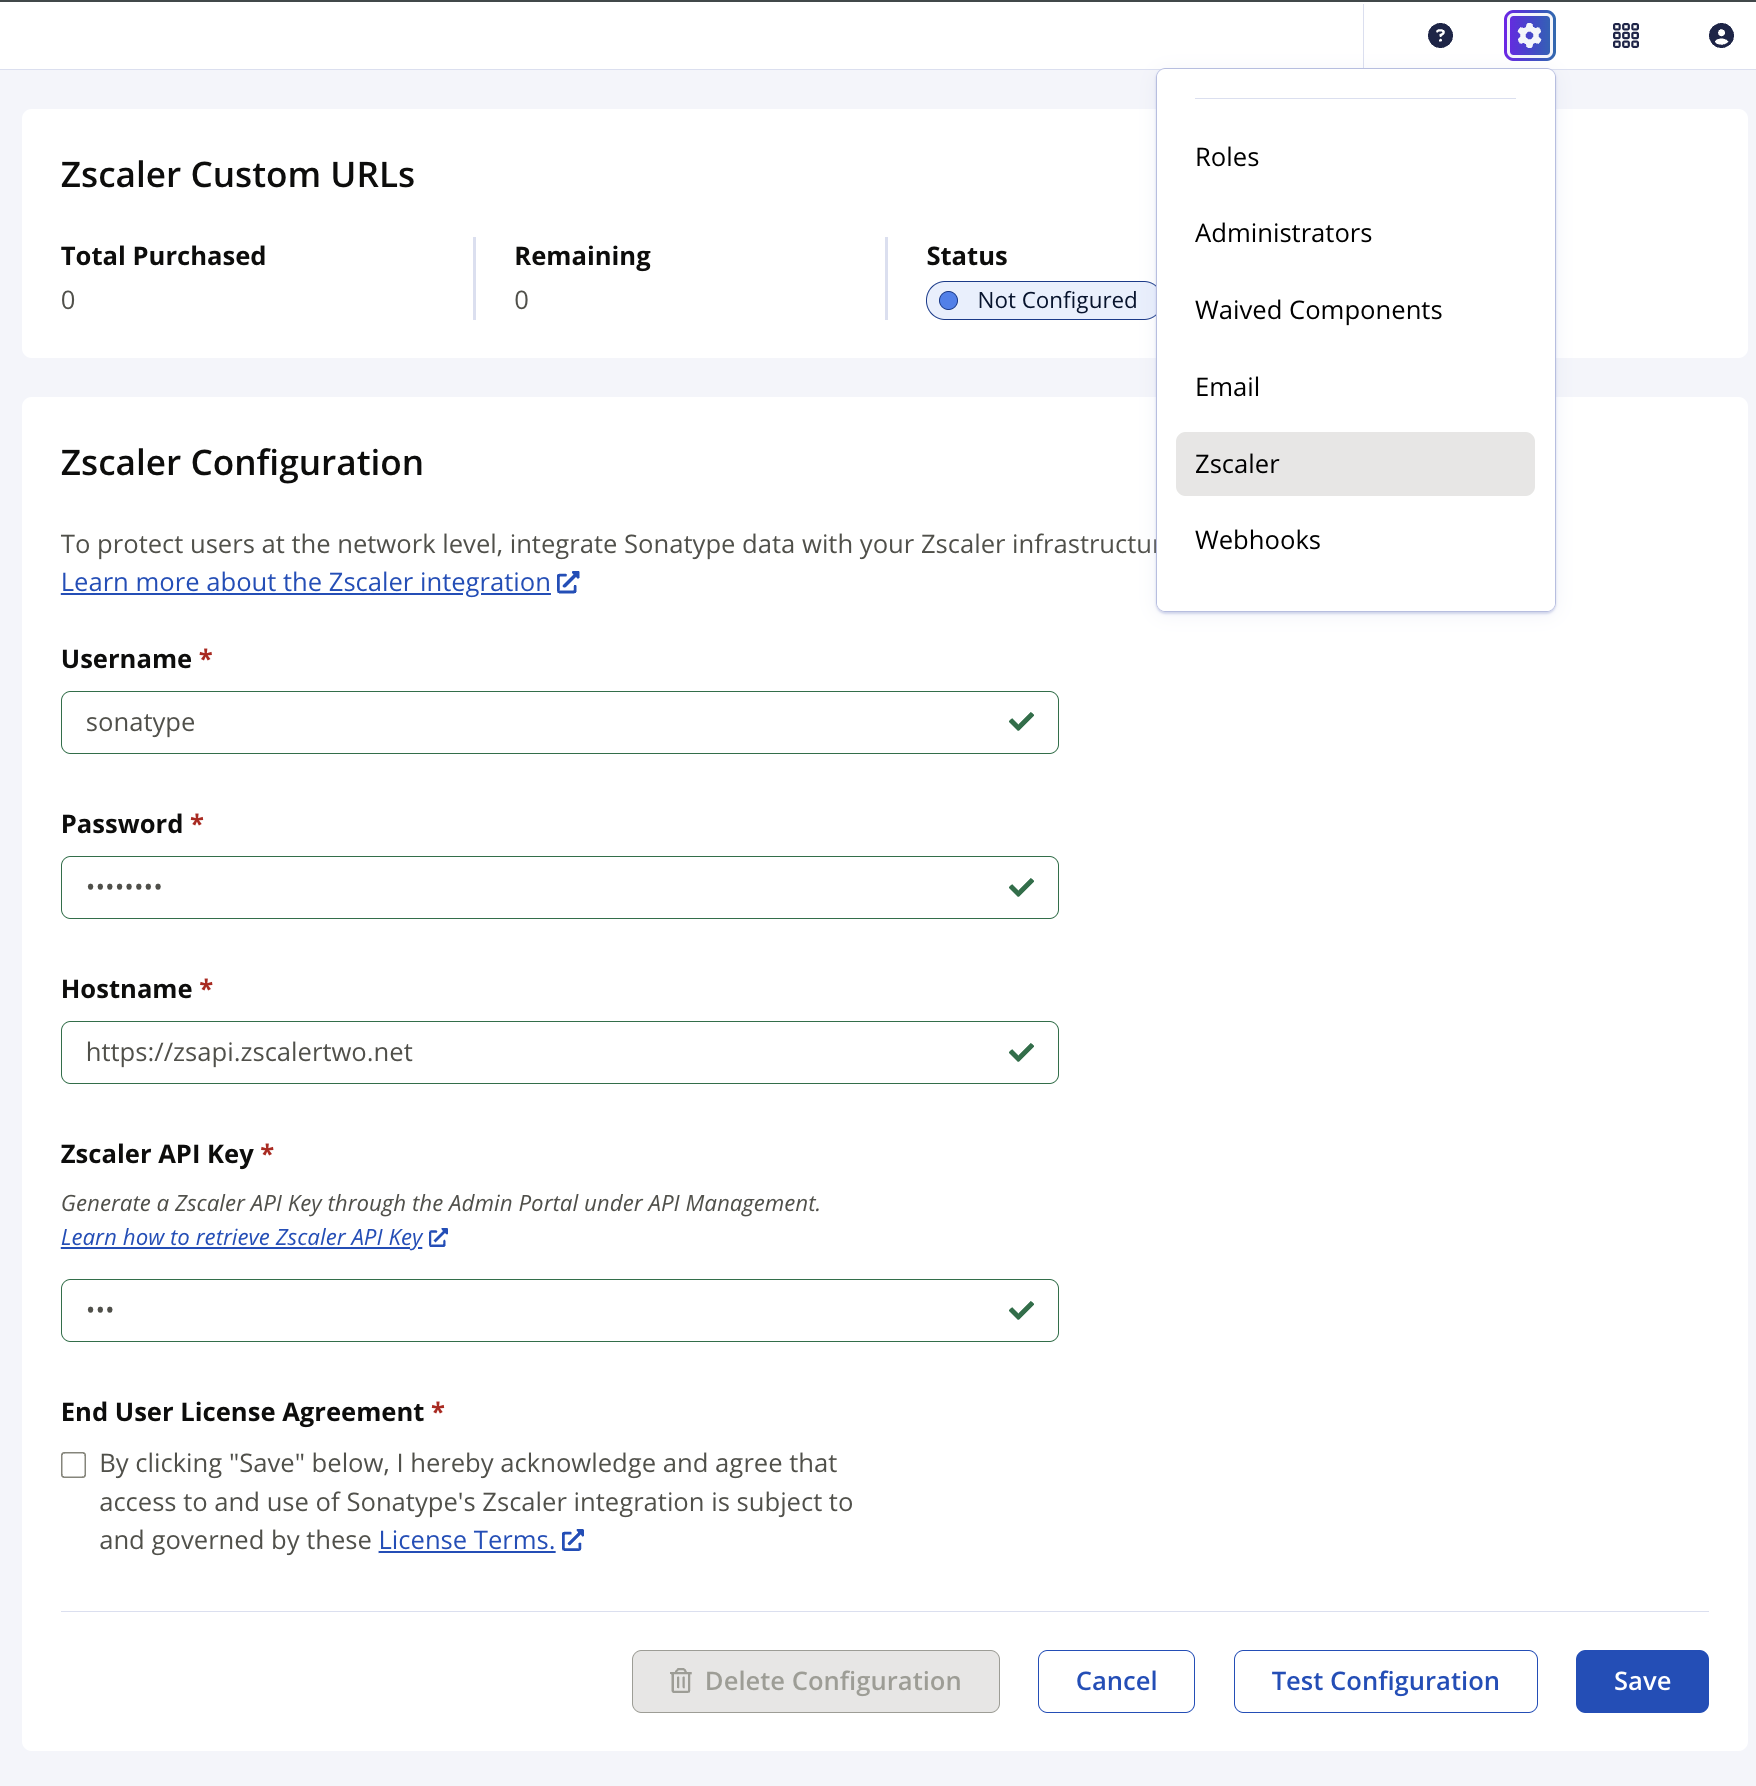Screen dimensions: 1756x1786
Task: Select Zscaler in the settings menu
Action: pyautogui.click(x=1355, y=464)
